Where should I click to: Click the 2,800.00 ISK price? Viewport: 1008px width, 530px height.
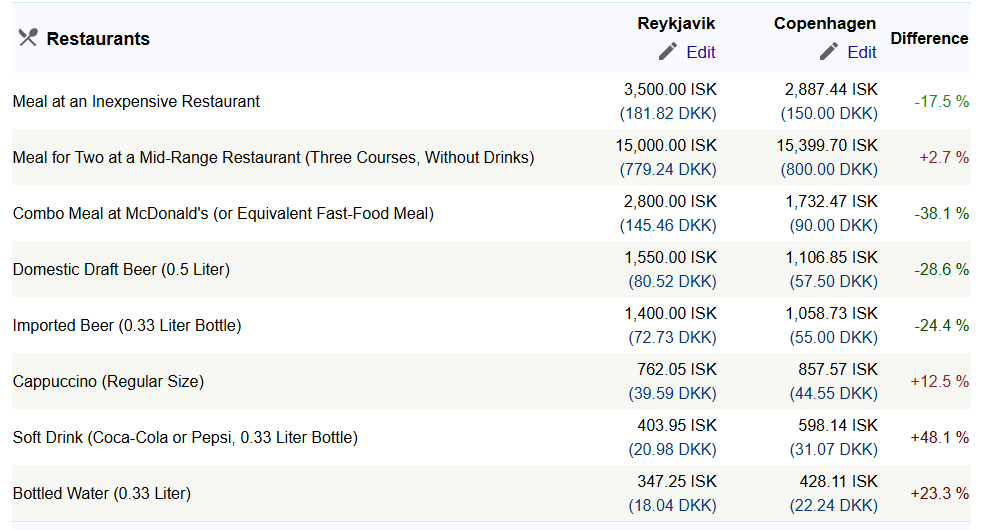tap(670, 201)
